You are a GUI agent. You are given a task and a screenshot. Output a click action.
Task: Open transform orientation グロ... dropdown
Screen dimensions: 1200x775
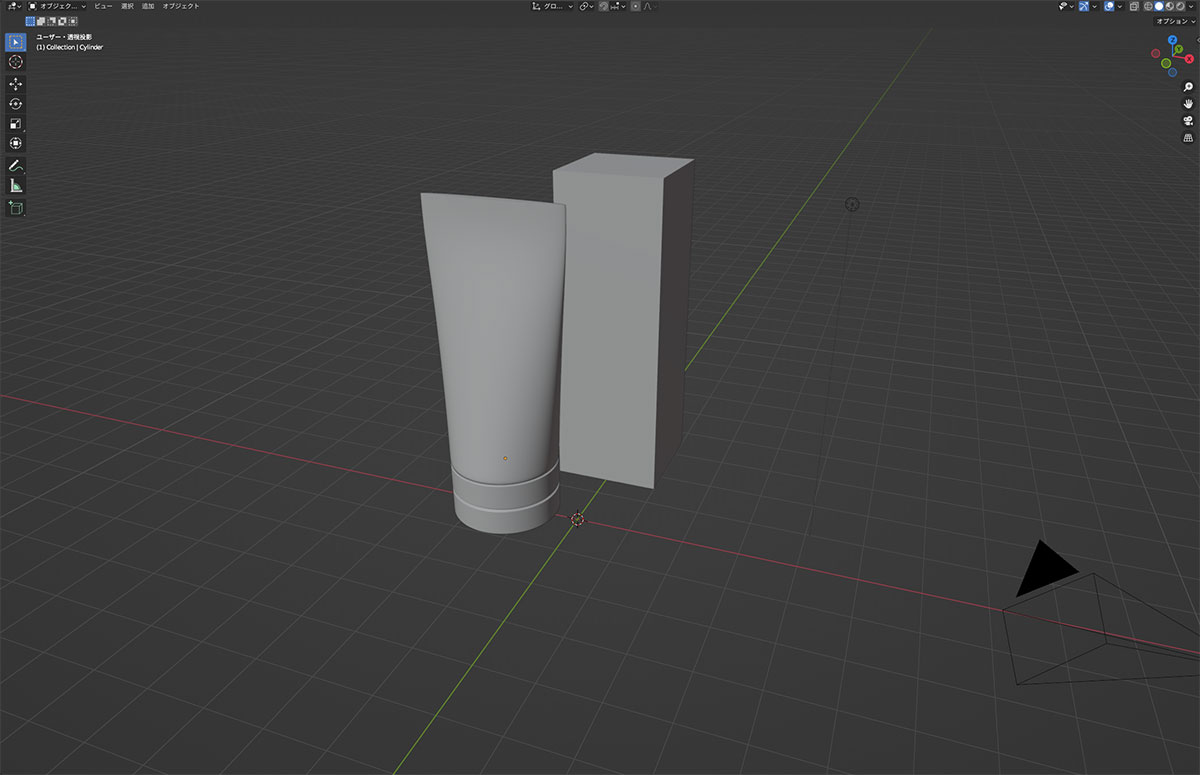click(551, 6)
